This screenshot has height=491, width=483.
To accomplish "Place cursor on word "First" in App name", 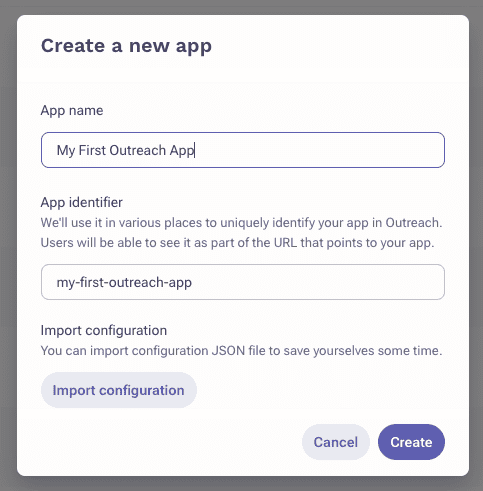I will click(92, 150).
